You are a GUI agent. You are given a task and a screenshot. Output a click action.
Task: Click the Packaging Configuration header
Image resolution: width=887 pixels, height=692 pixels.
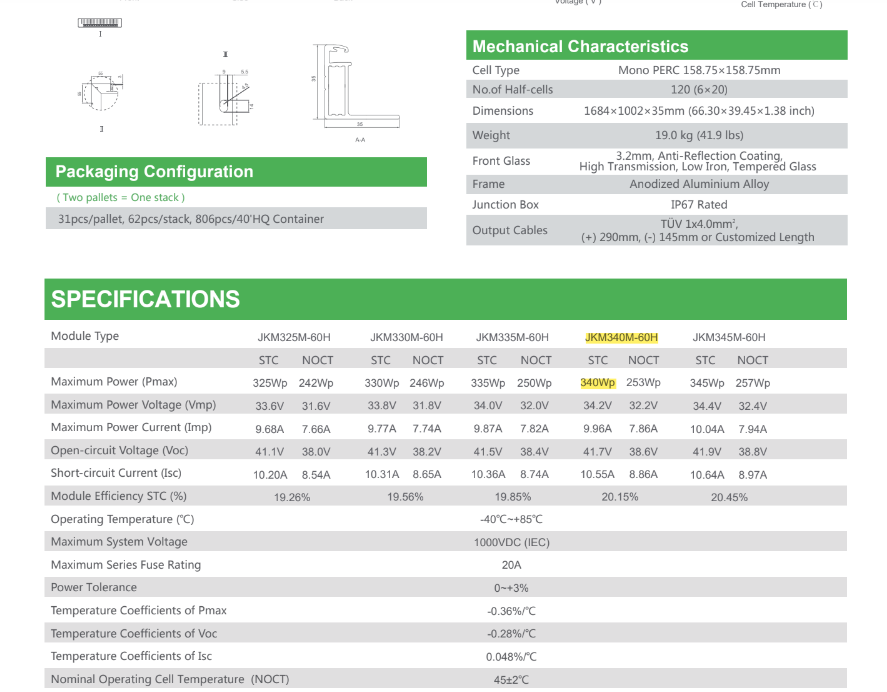(x=154, y=172)
